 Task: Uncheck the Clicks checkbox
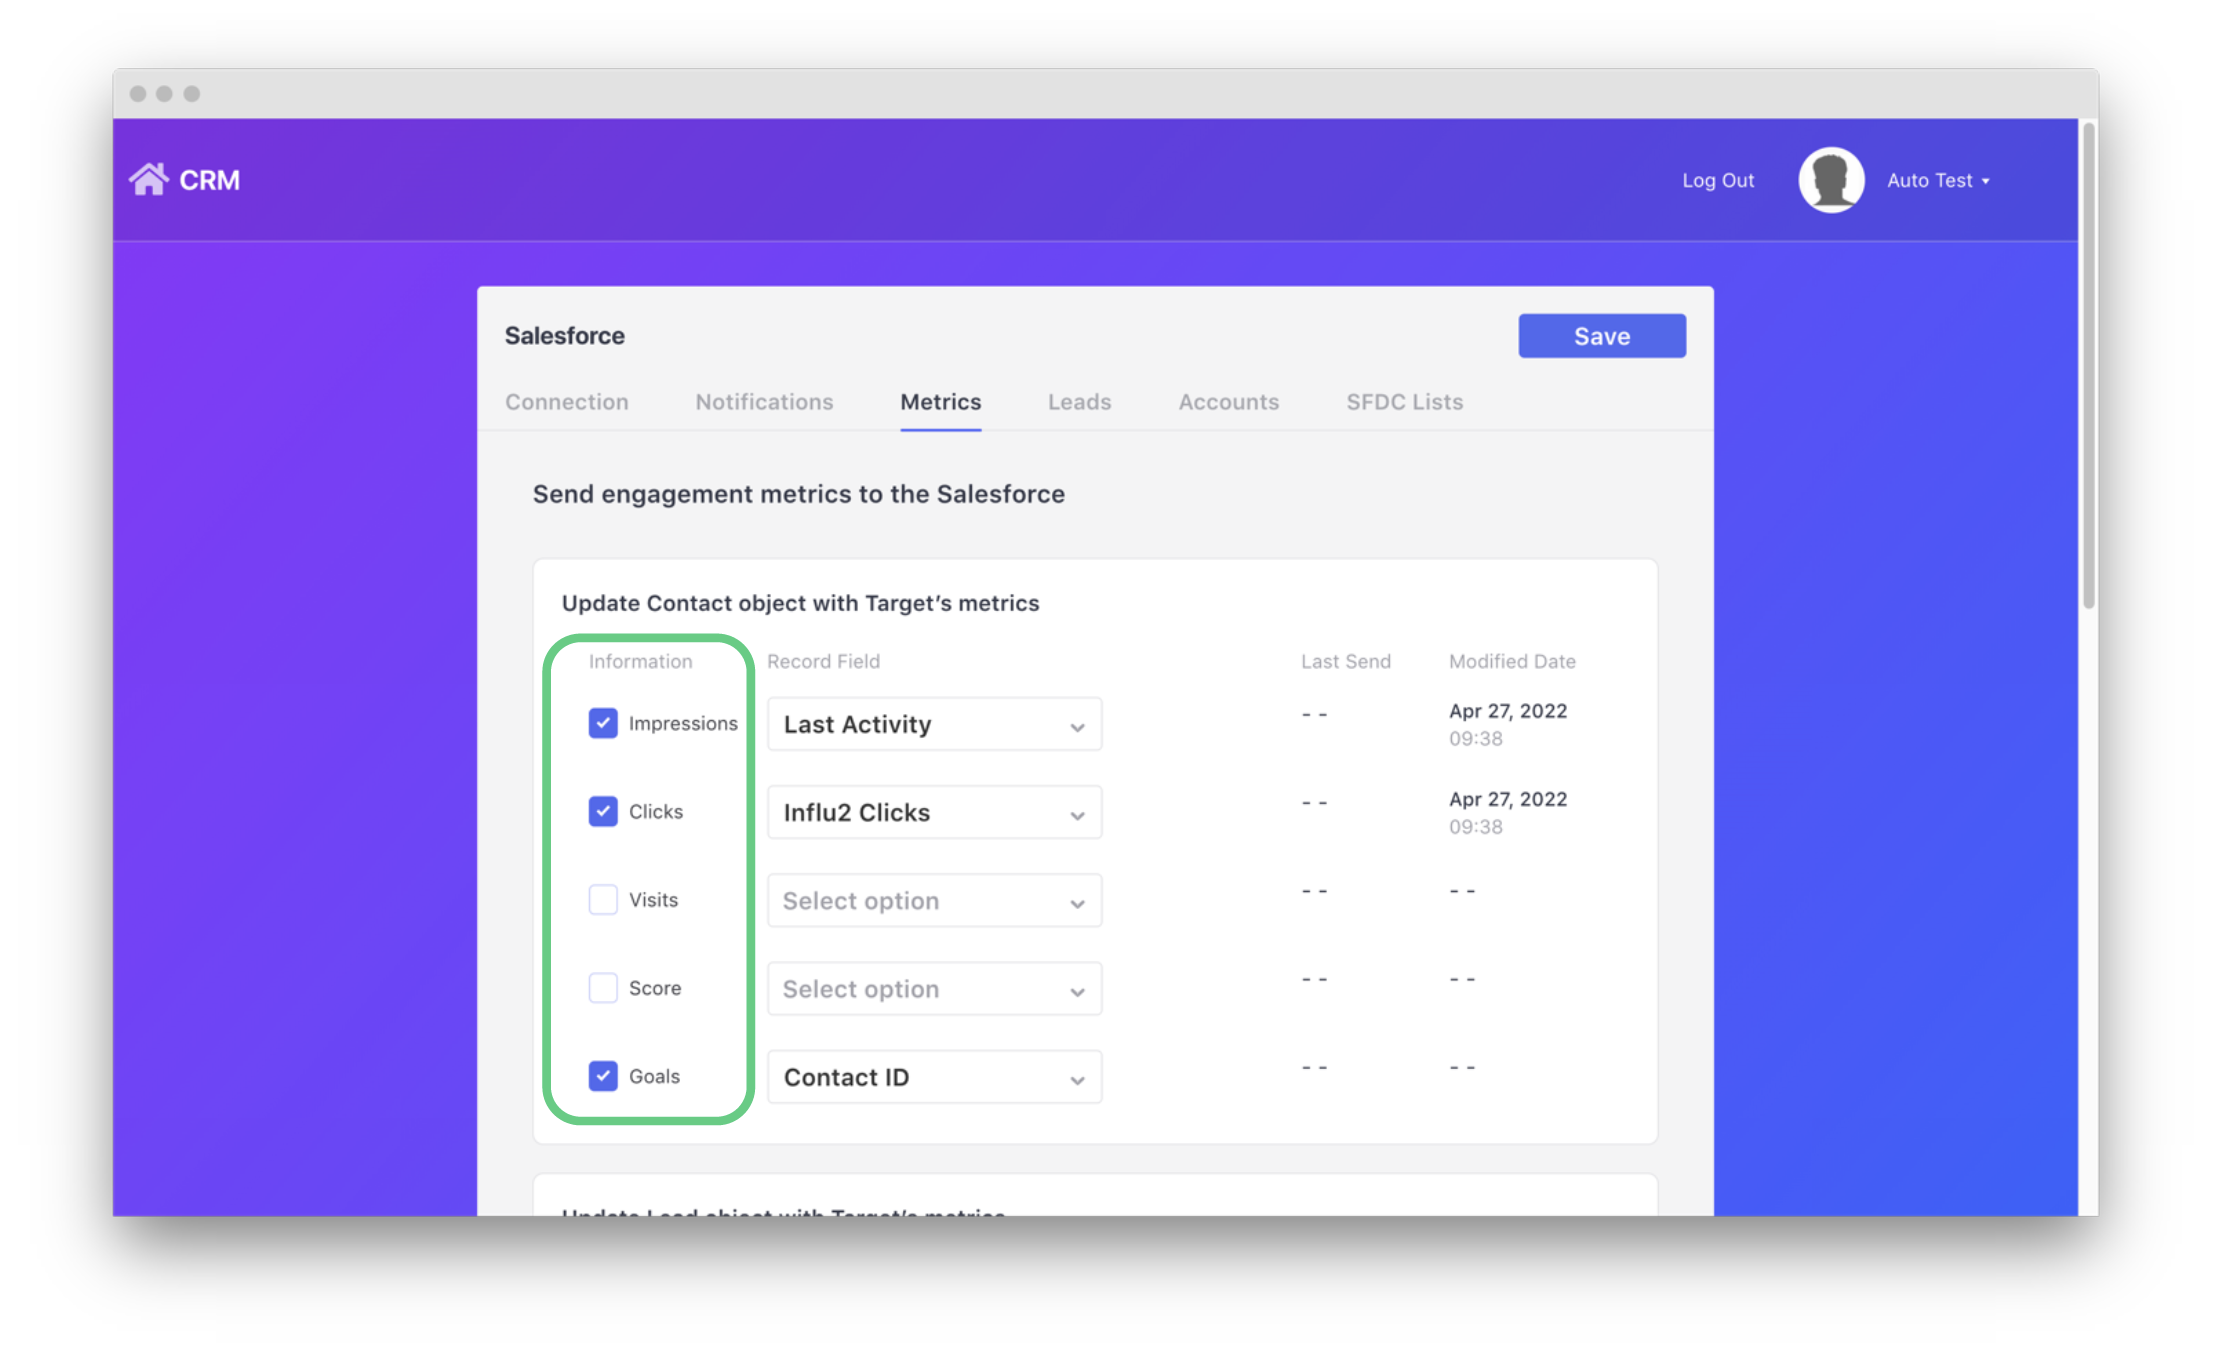click(603, 811)
